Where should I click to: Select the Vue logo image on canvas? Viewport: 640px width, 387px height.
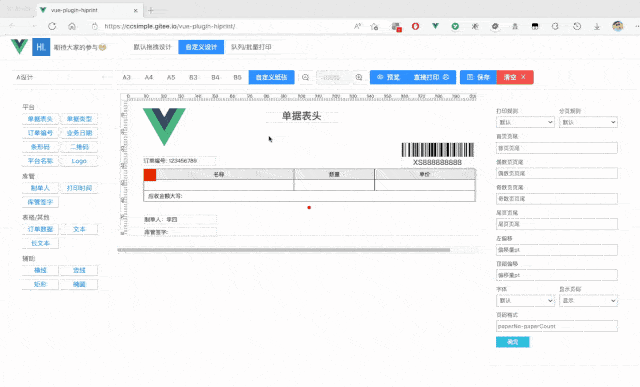click(x=164, y=127)
